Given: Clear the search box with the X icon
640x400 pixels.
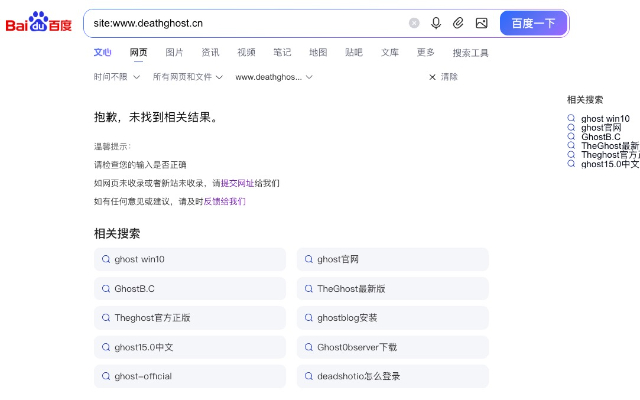Looking at the screenshot, I should [414, 23].
